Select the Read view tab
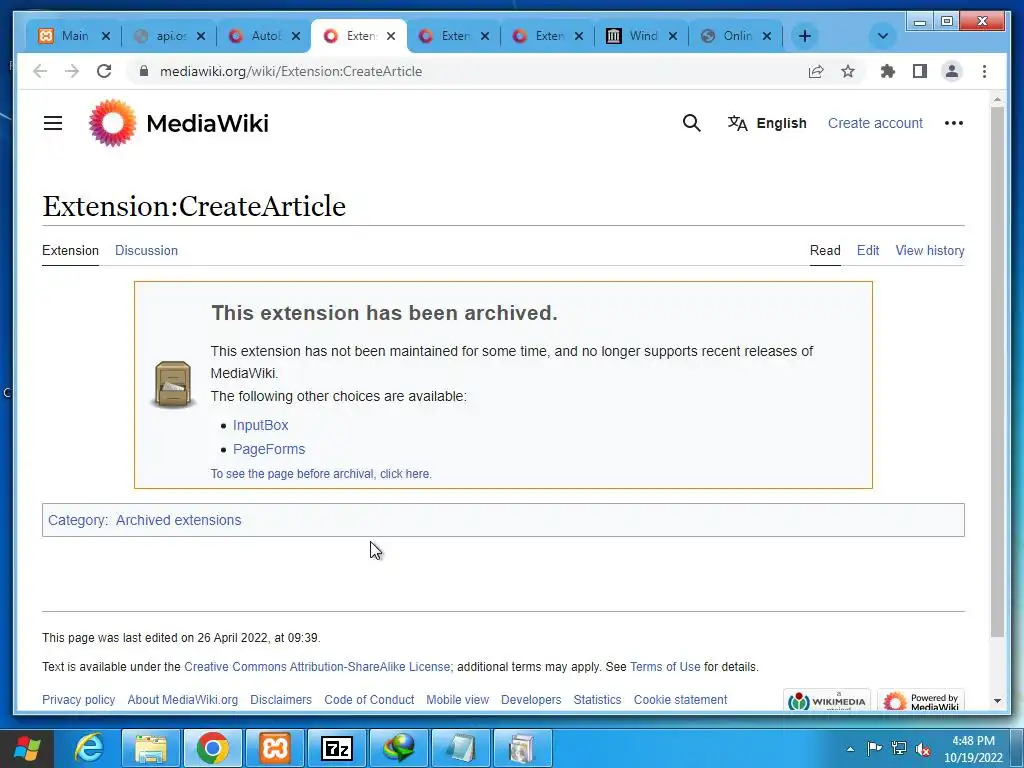 pyautogui.click(x=825, y=250)
